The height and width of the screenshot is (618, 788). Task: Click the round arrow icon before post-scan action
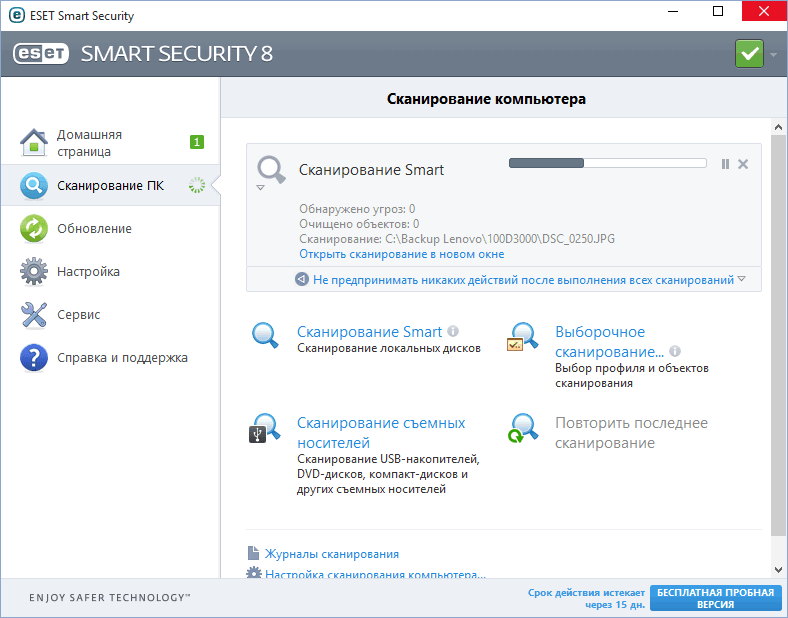coord(302,279)
